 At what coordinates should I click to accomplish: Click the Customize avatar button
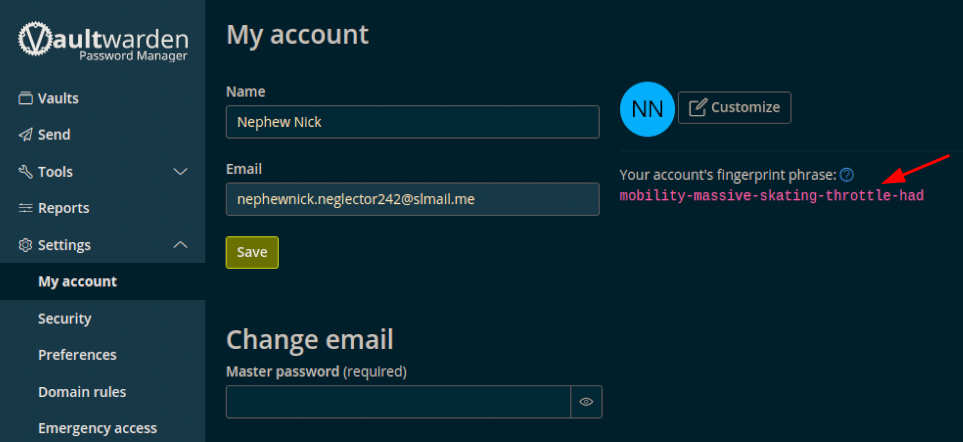(x=735, y=107)
